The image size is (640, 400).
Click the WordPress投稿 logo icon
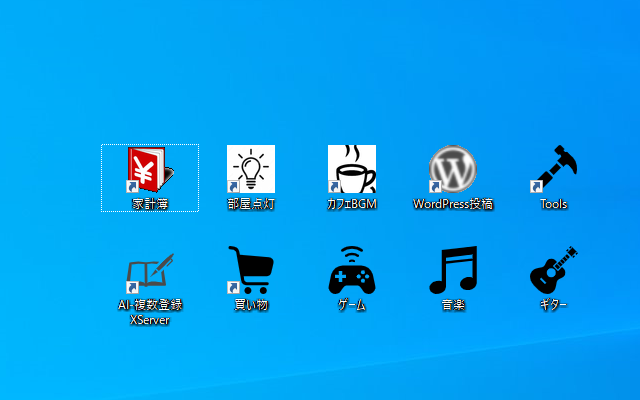click(x=453, y=169)
